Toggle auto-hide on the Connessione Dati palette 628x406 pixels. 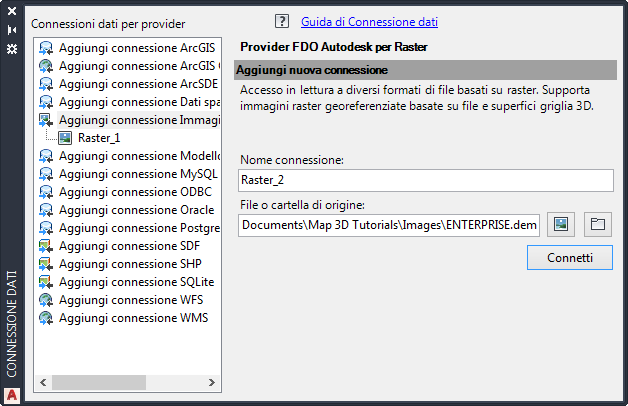(12, 30)
